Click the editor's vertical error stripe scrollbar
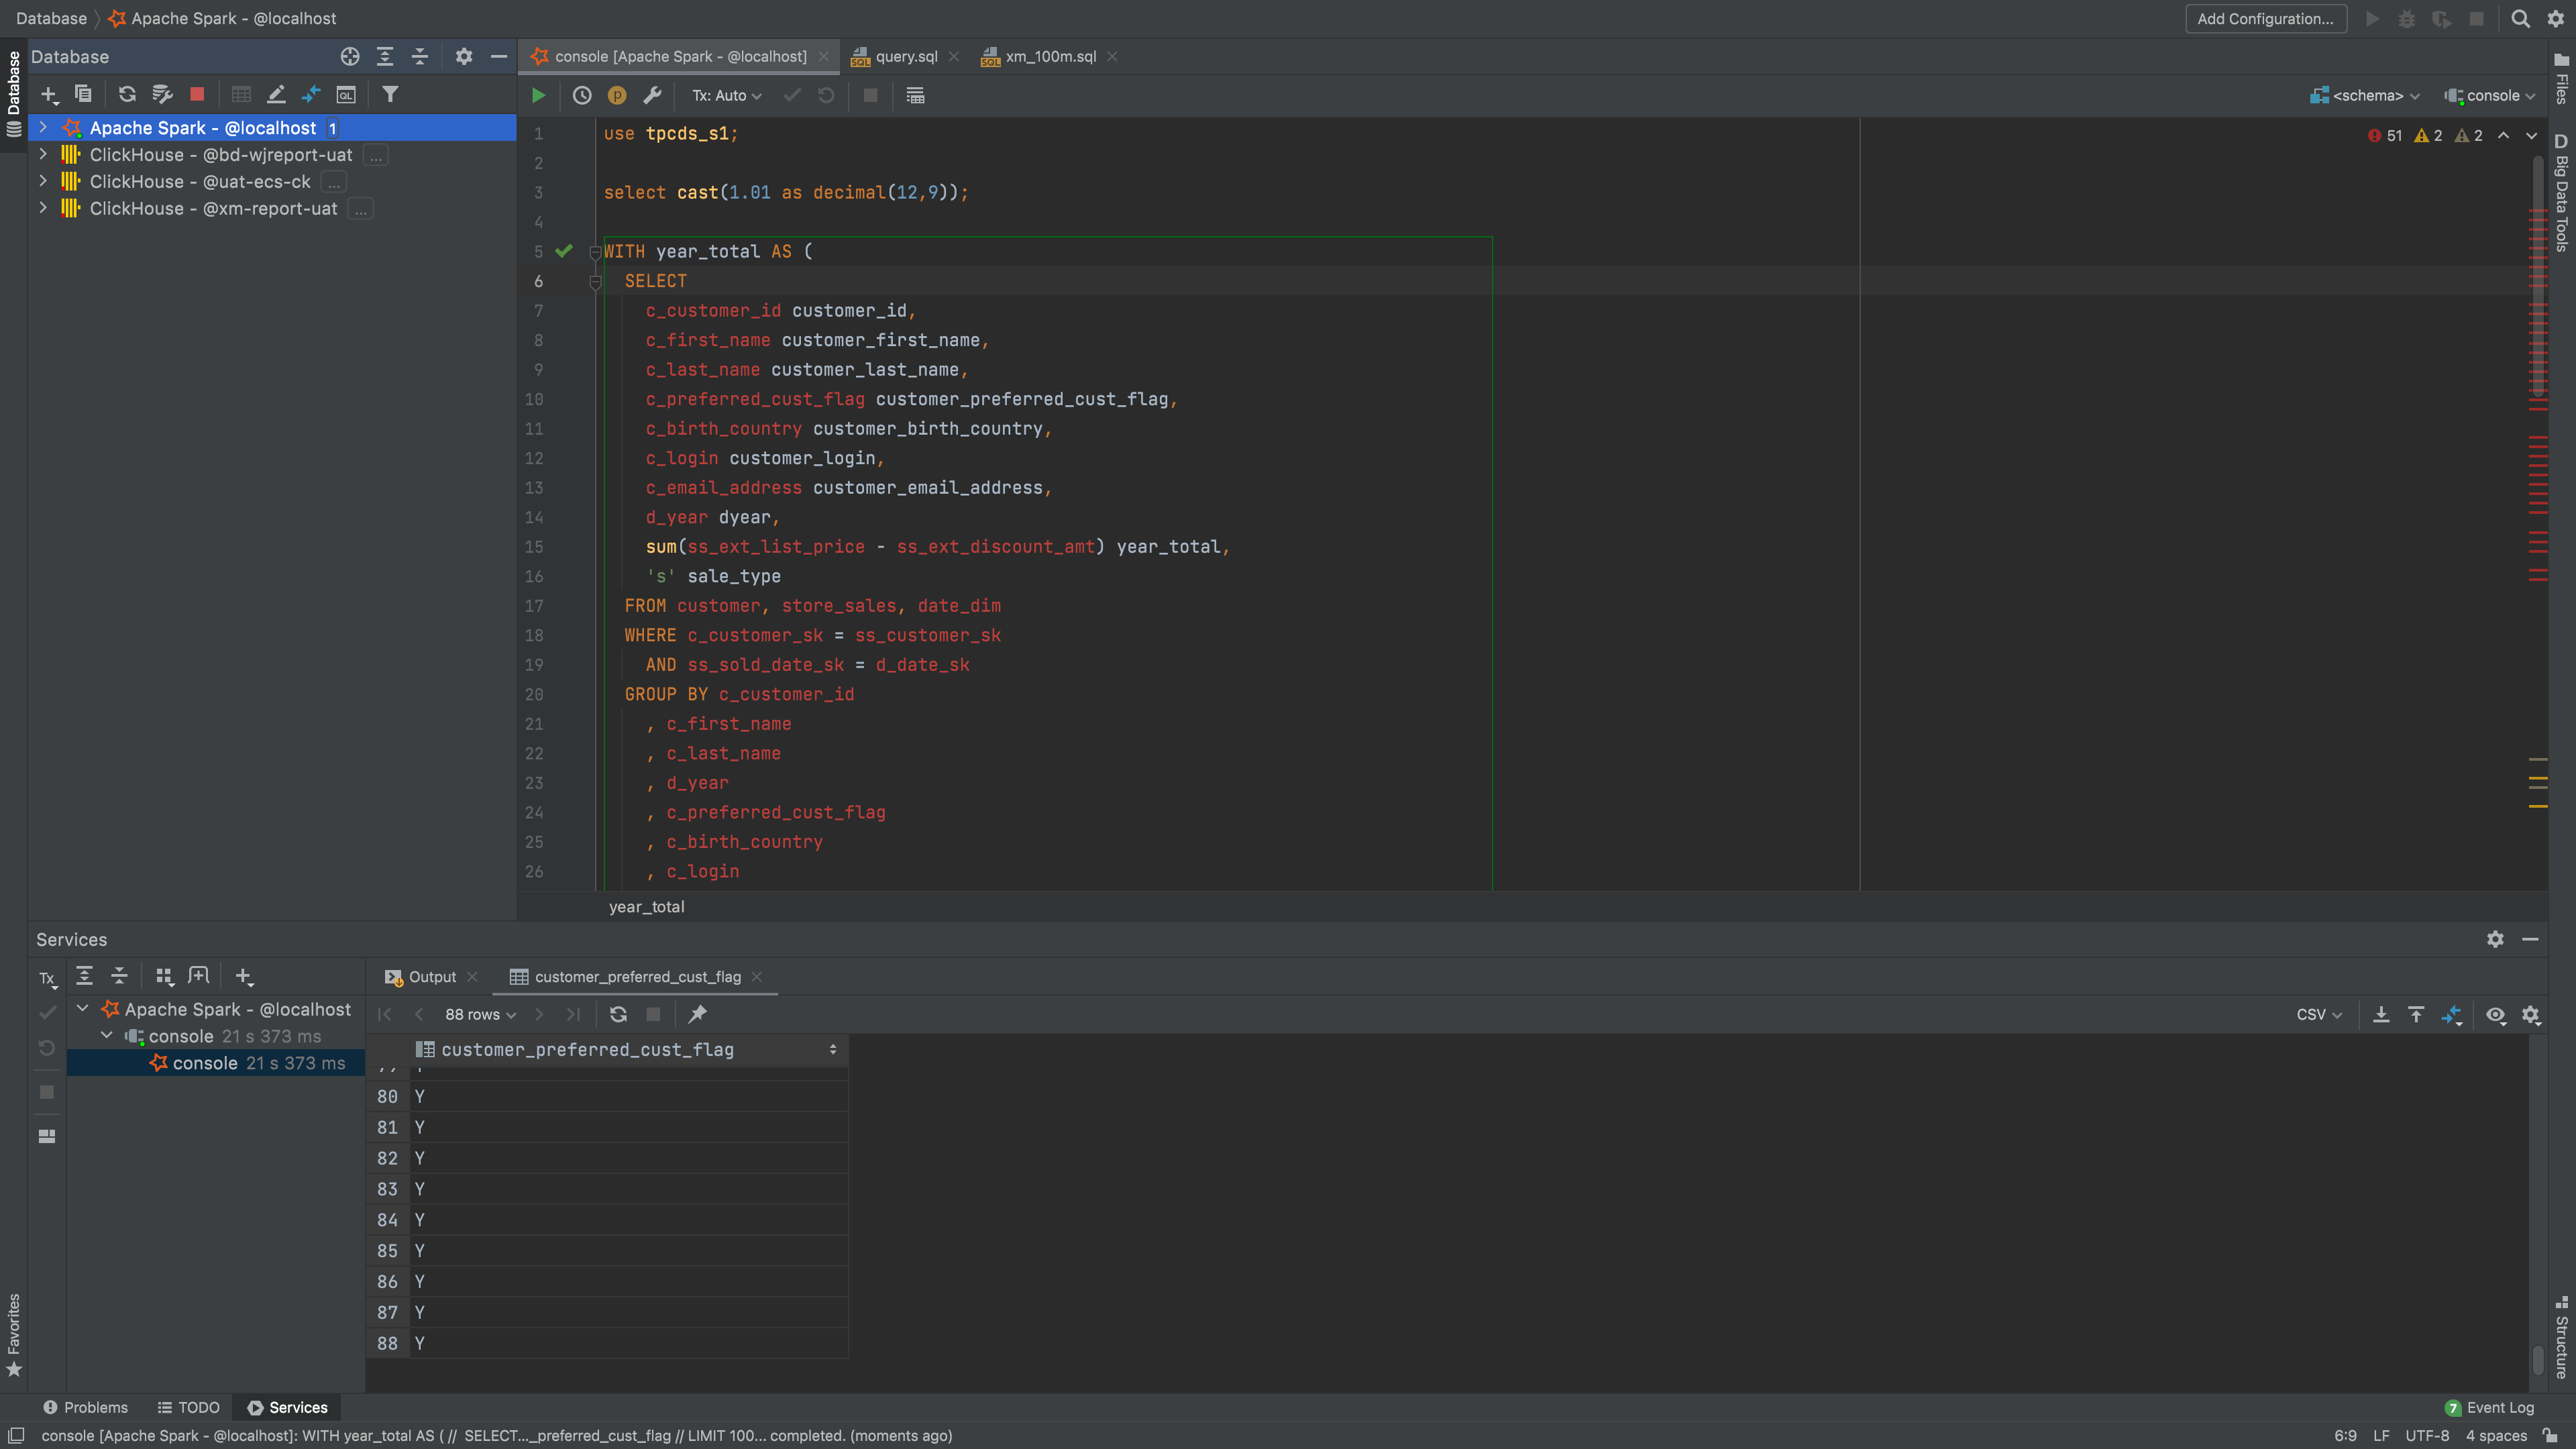Image resolution: width=2576 pixels, height=1449 pixels. (x=2538, y=500)
